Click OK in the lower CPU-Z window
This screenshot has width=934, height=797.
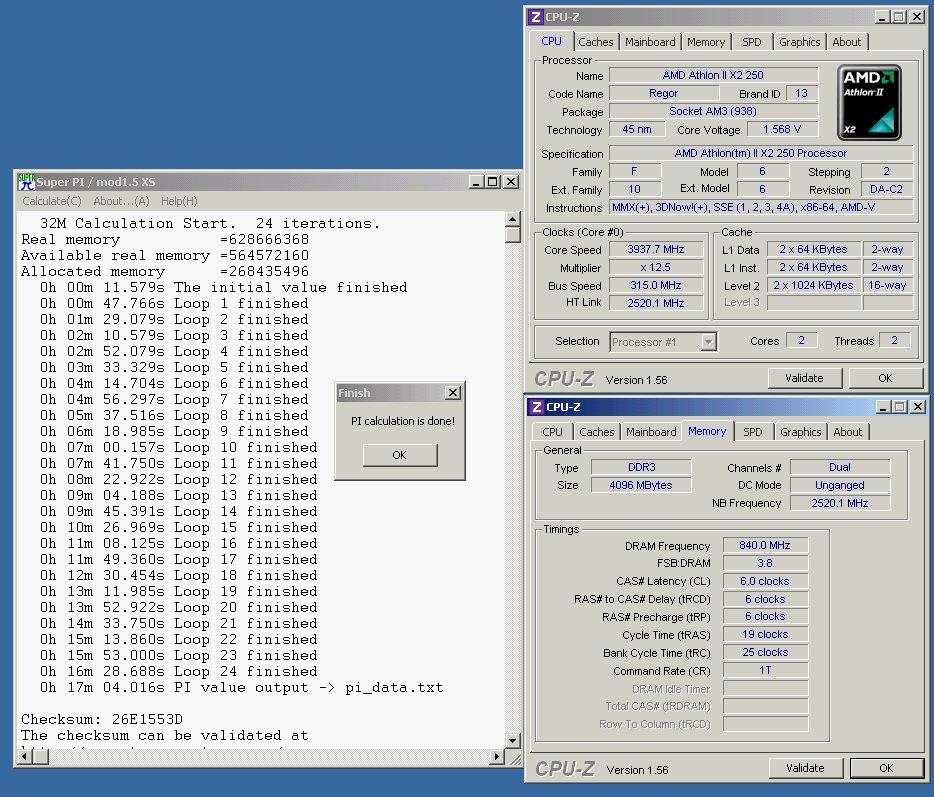[886, 768]
